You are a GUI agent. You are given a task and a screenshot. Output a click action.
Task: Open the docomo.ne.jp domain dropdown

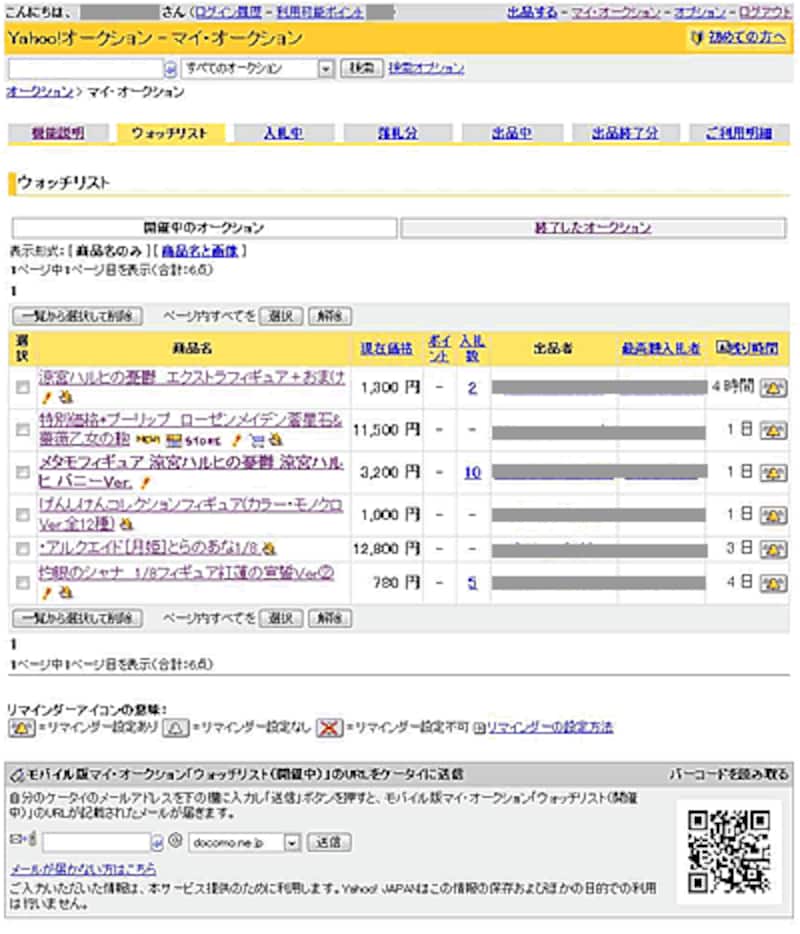(x=244, y=843)
